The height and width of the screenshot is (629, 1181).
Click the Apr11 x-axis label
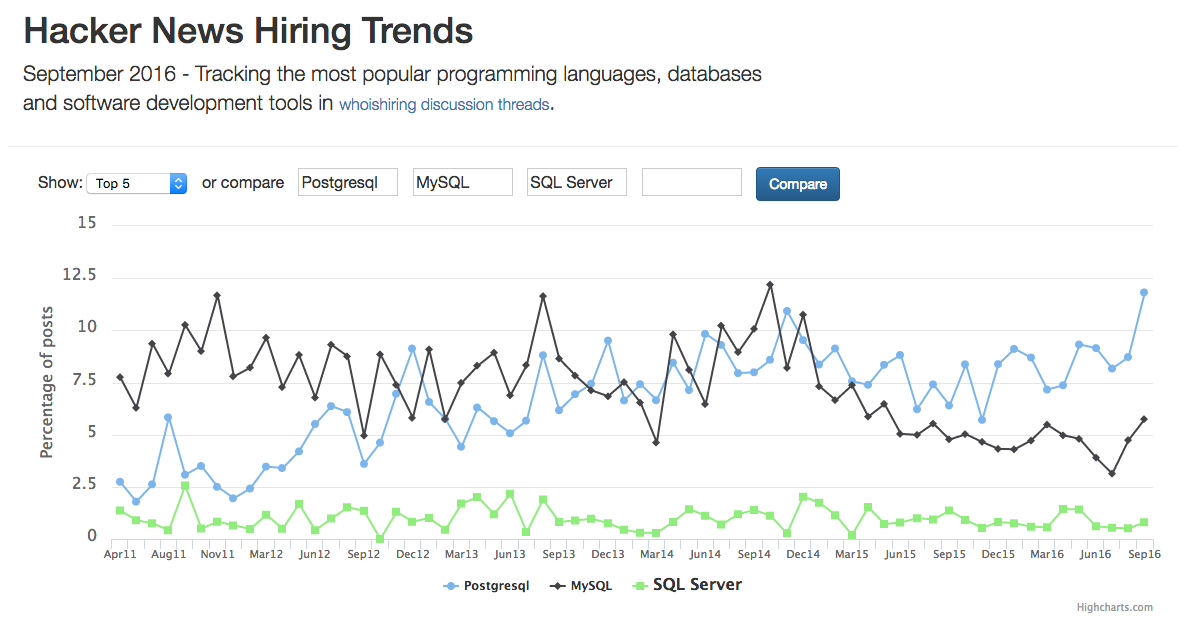tap(120, 554)
